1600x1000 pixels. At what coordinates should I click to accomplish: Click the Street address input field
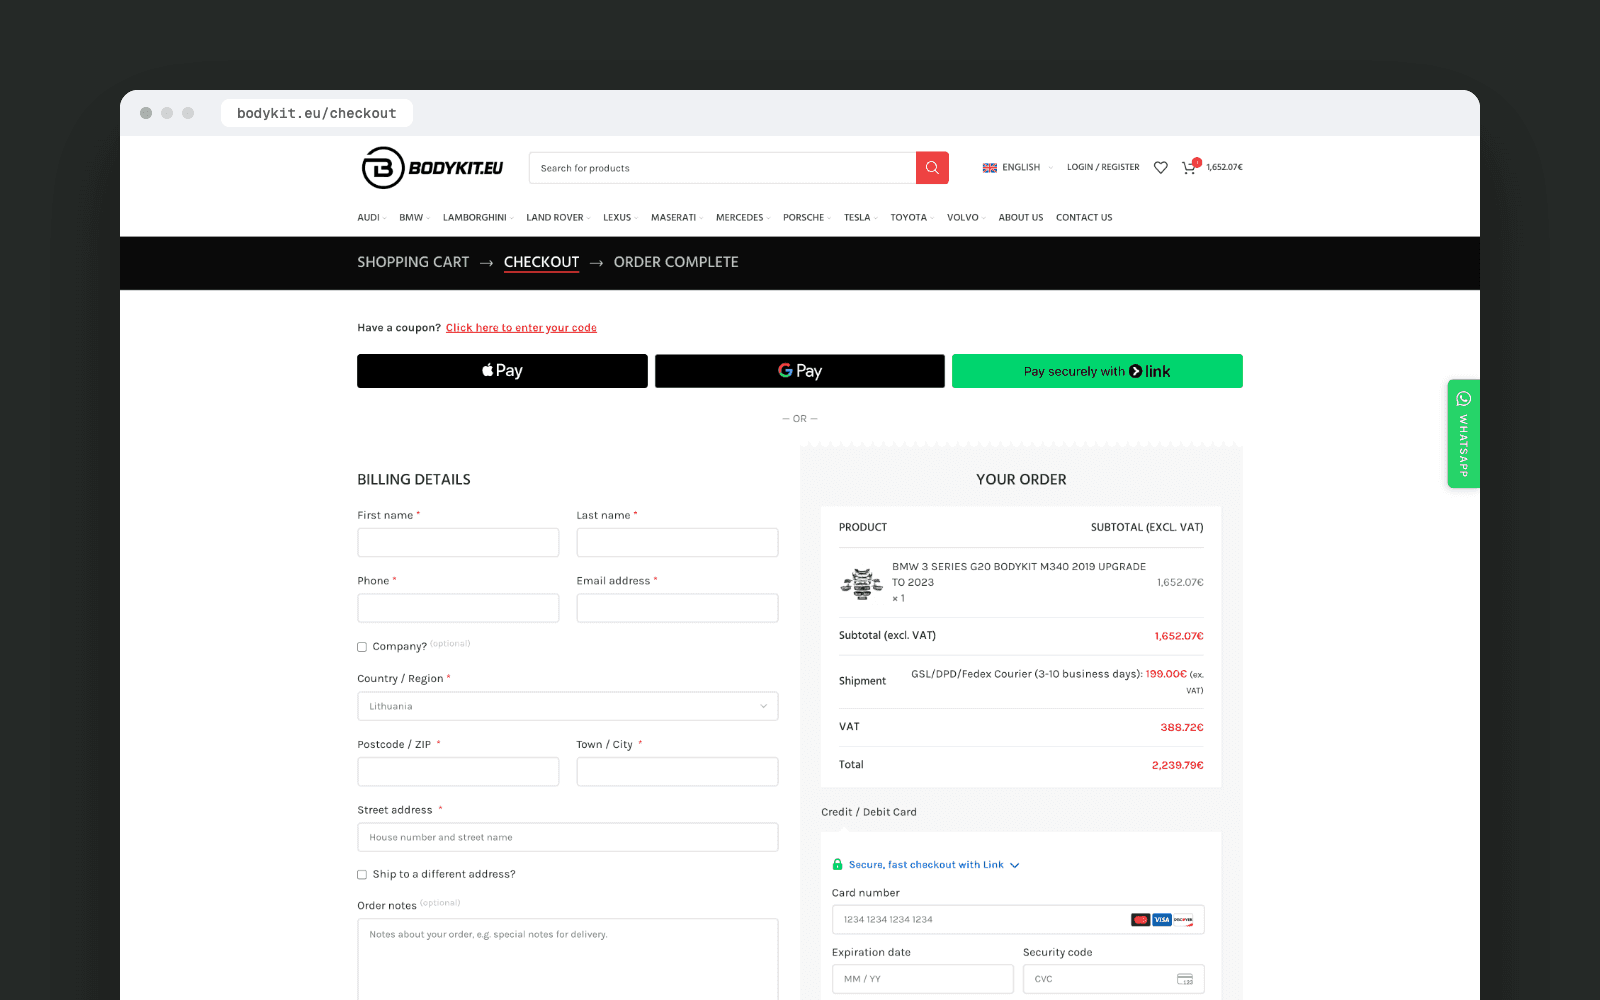567,837
